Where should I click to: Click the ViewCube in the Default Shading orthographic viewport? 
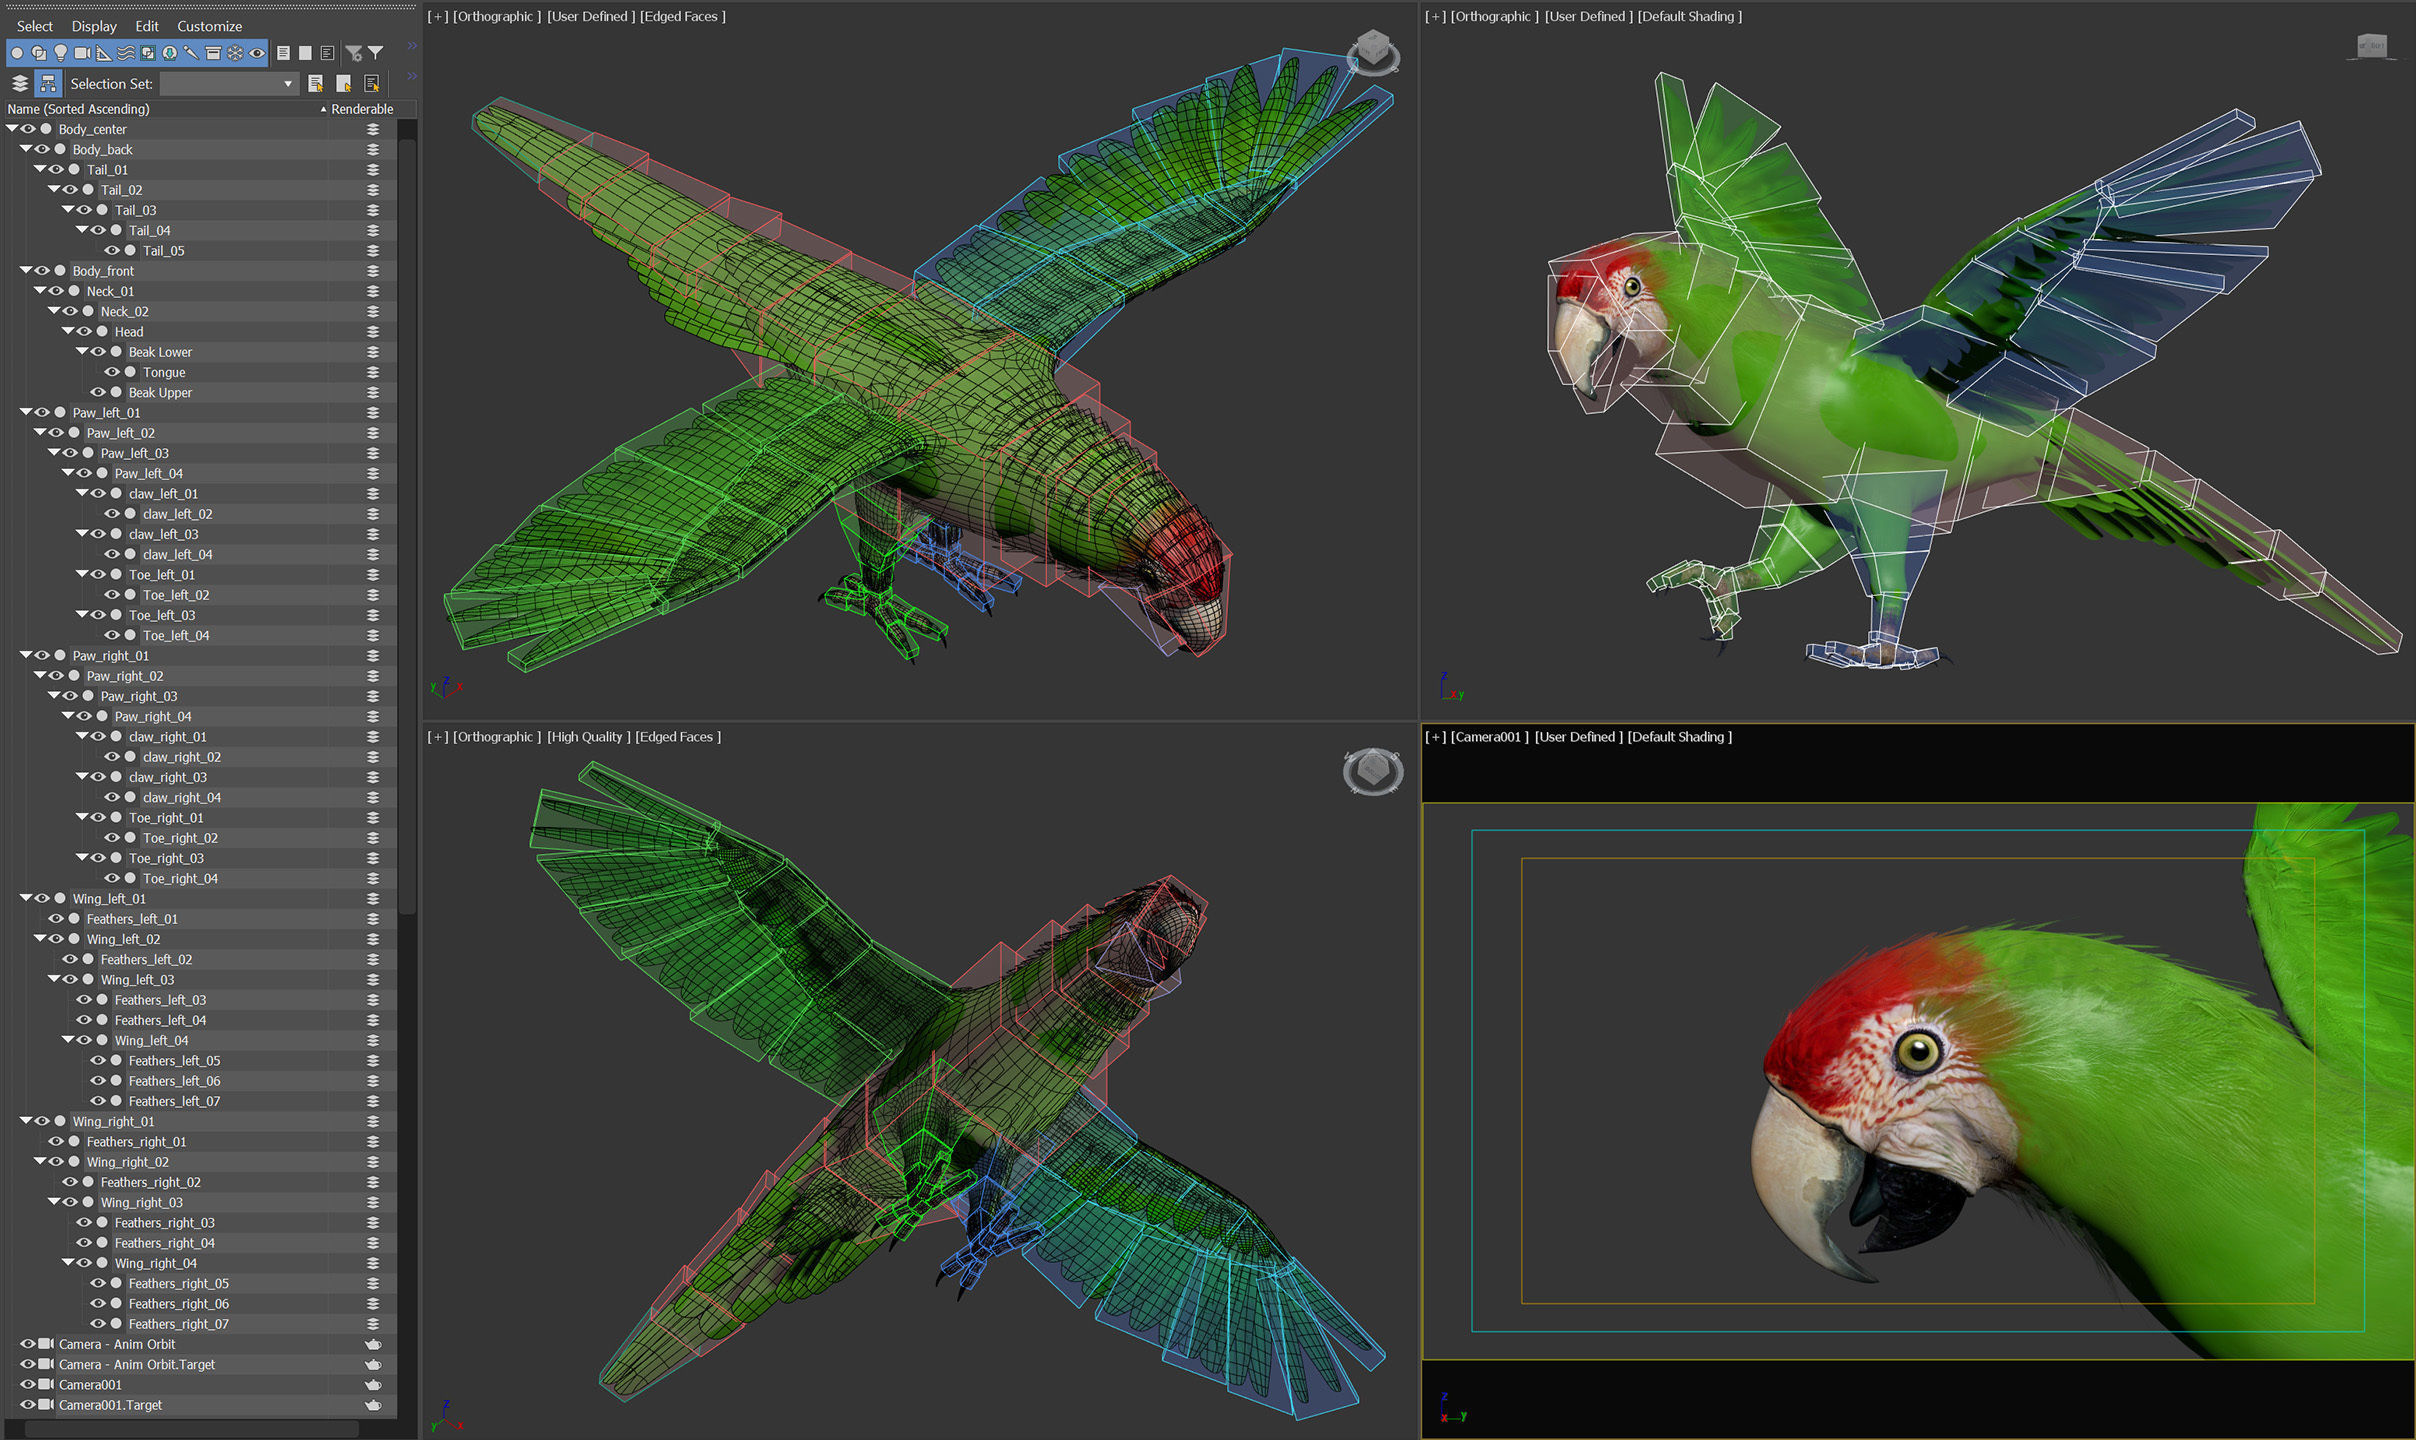point(2372,46)
